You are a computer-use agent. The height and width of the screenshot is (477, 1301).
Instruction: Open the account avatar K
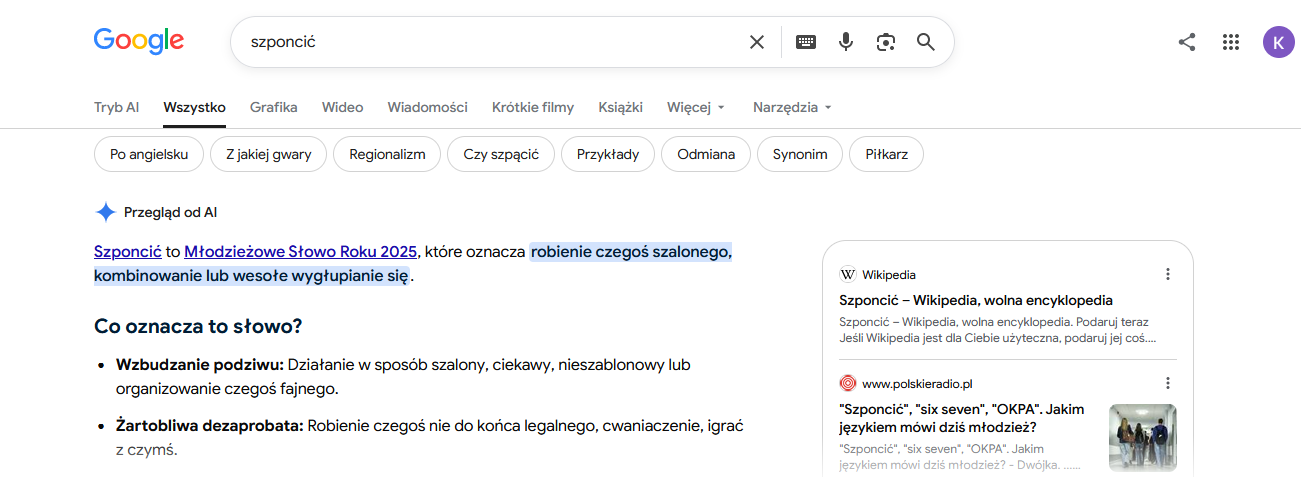pos(1279,42)
